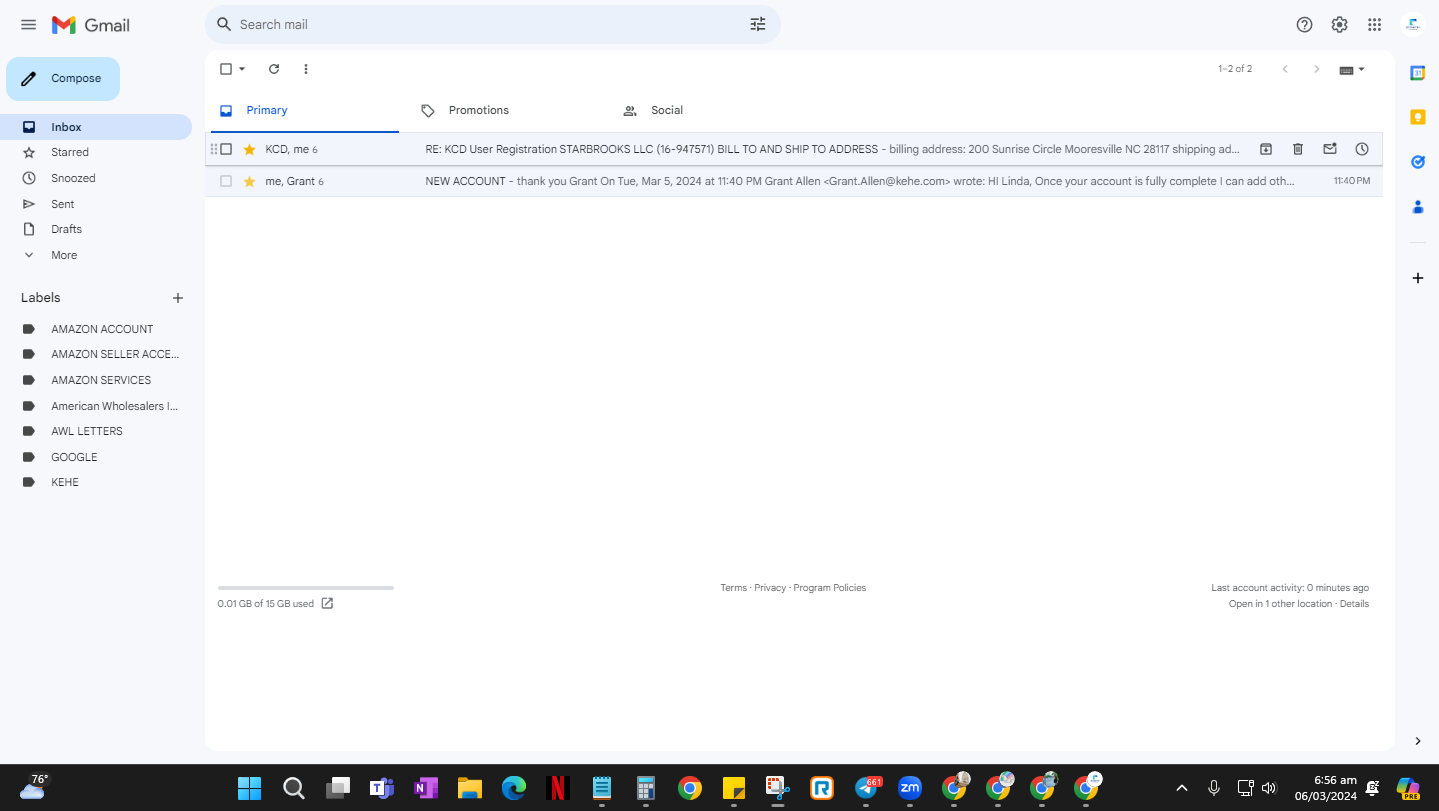
Task: Open search options filter icon
Action: (758, 24)
